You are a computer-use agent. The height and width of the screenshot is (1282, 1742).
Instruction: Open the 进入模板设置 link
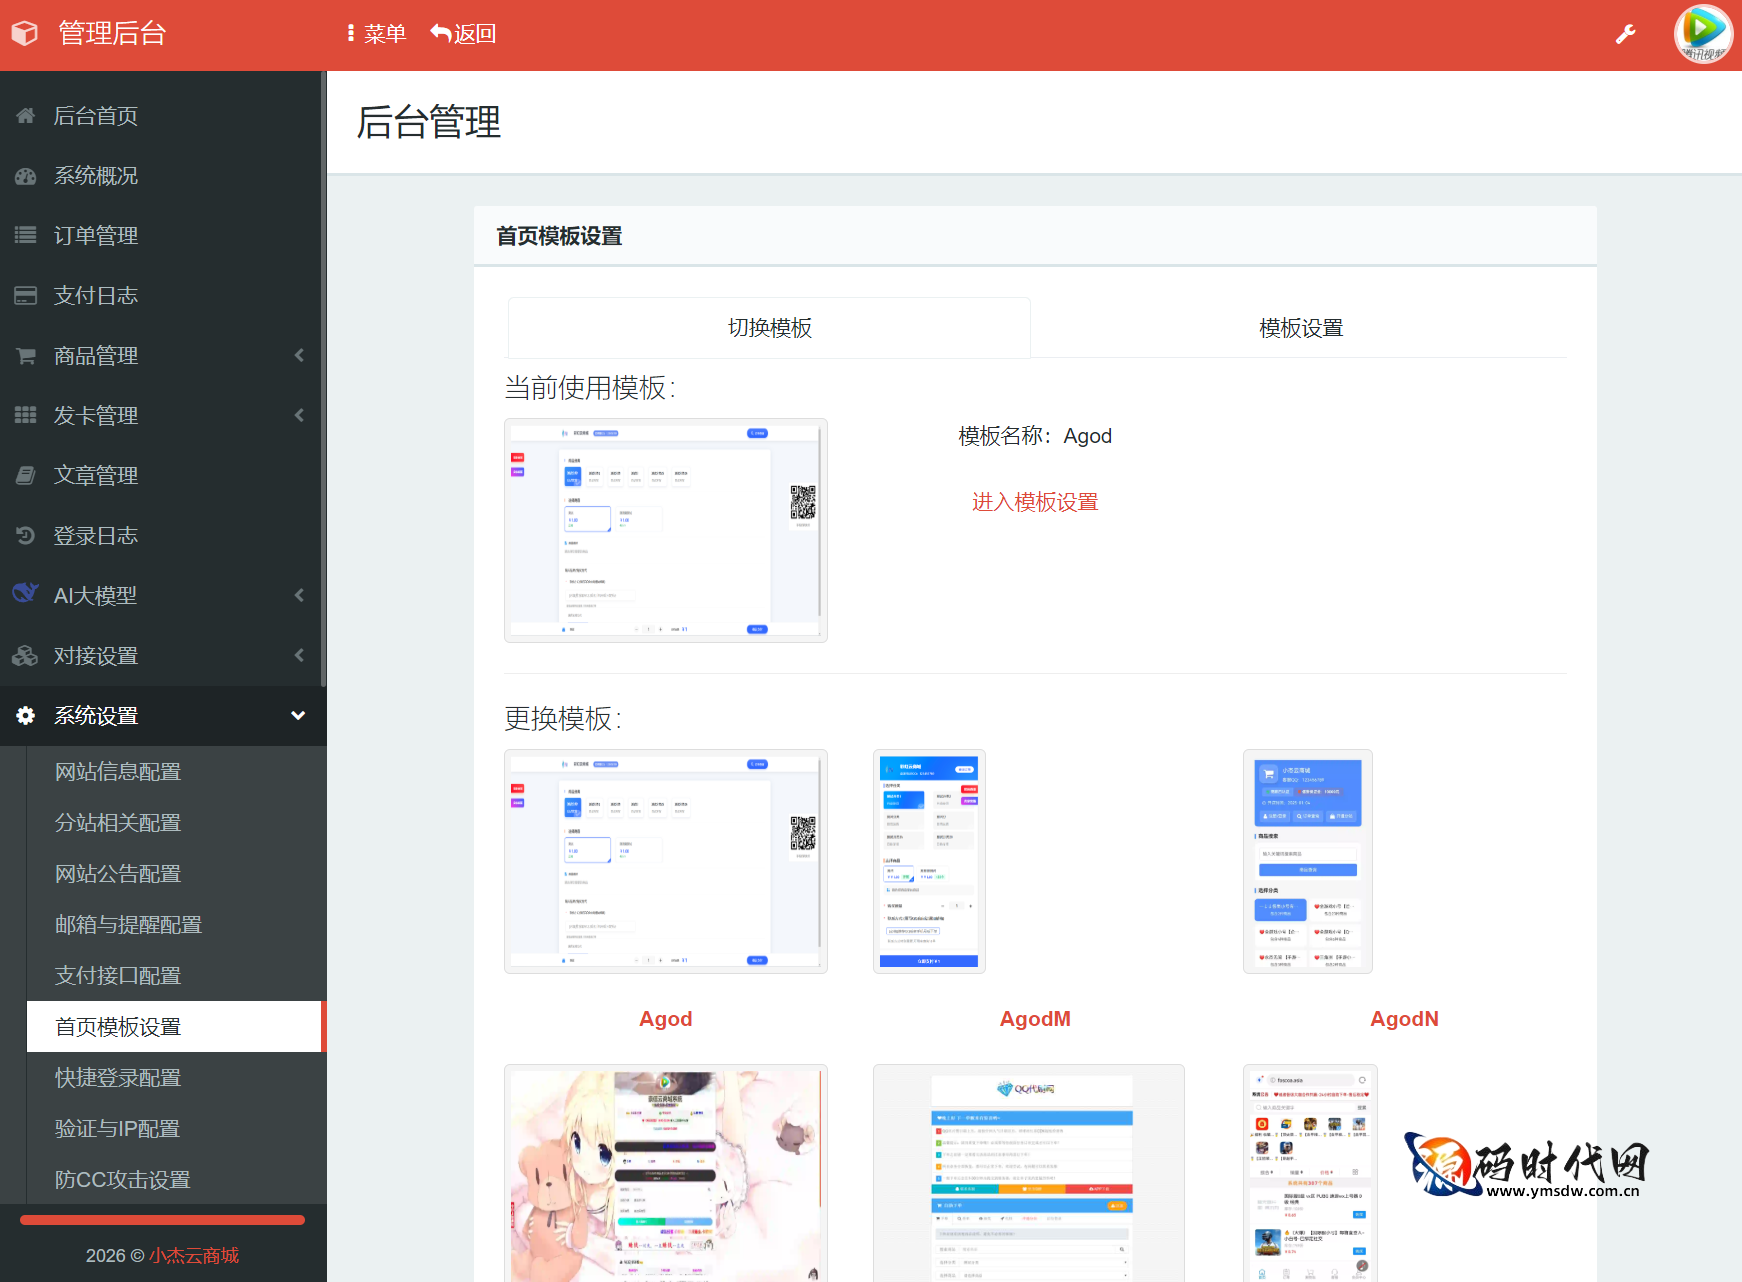point(1034,502)
